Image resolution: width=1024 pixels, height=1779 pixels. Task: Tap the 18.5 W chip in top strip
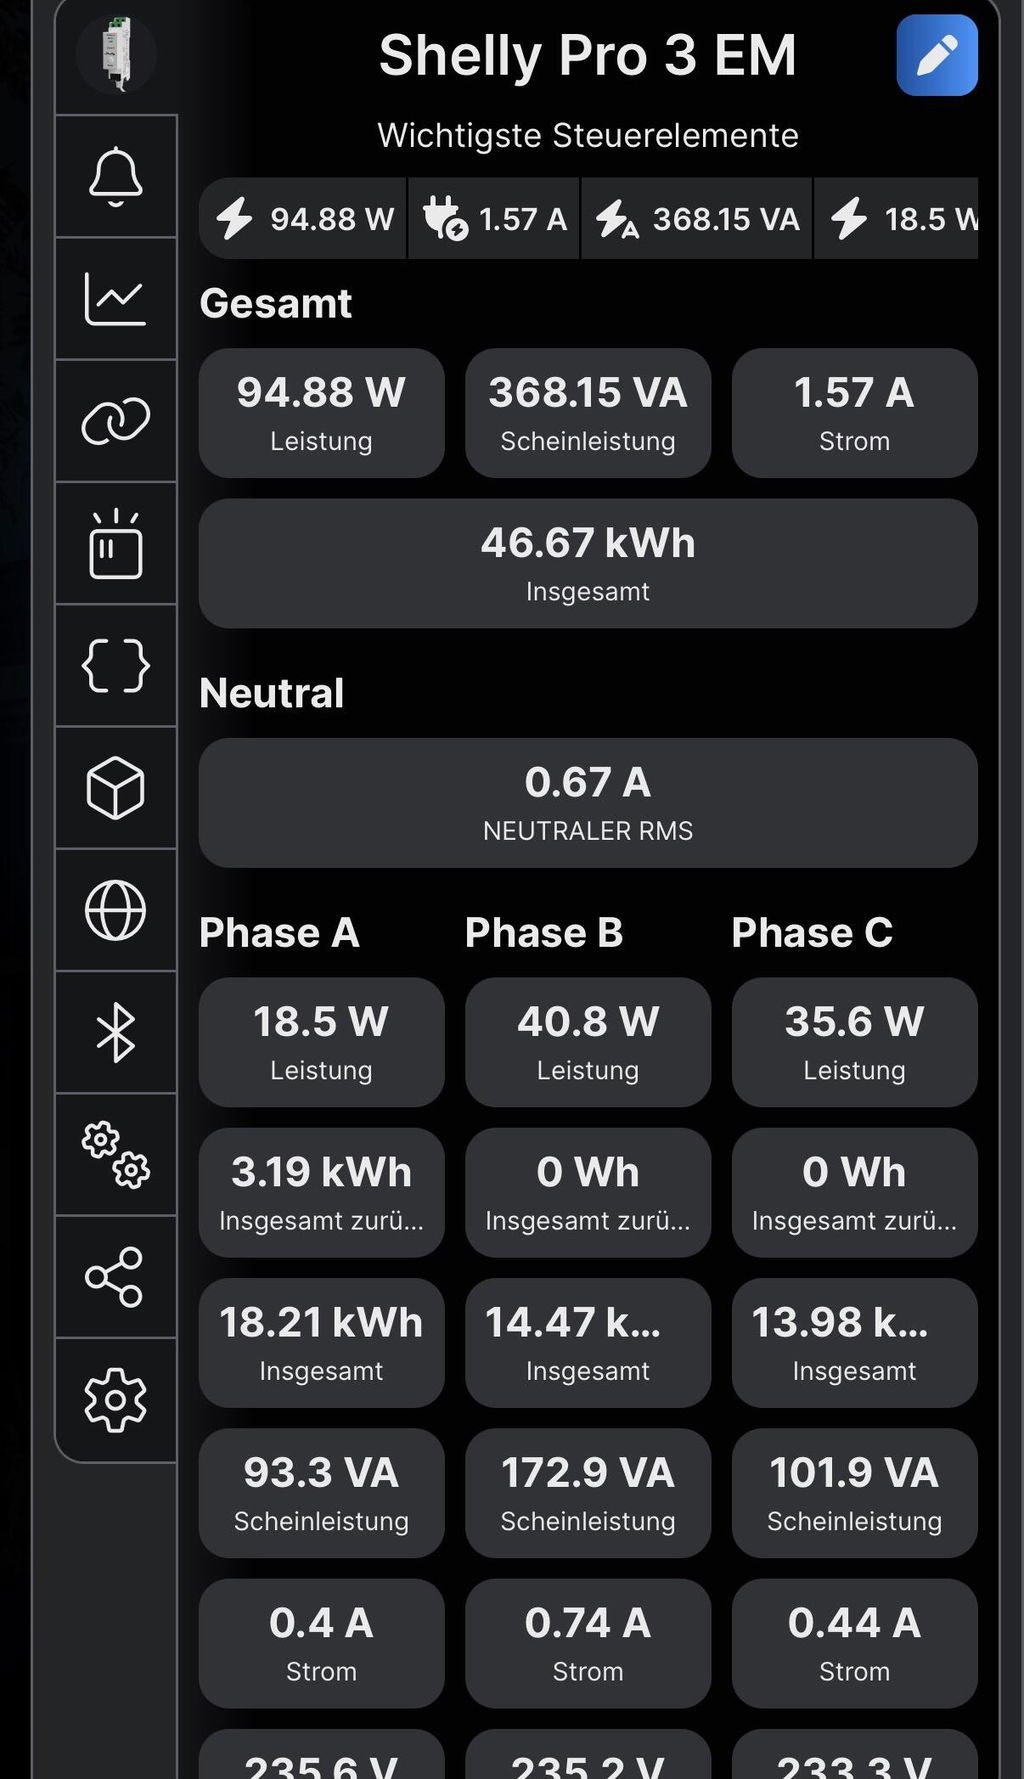coord(897,219)
